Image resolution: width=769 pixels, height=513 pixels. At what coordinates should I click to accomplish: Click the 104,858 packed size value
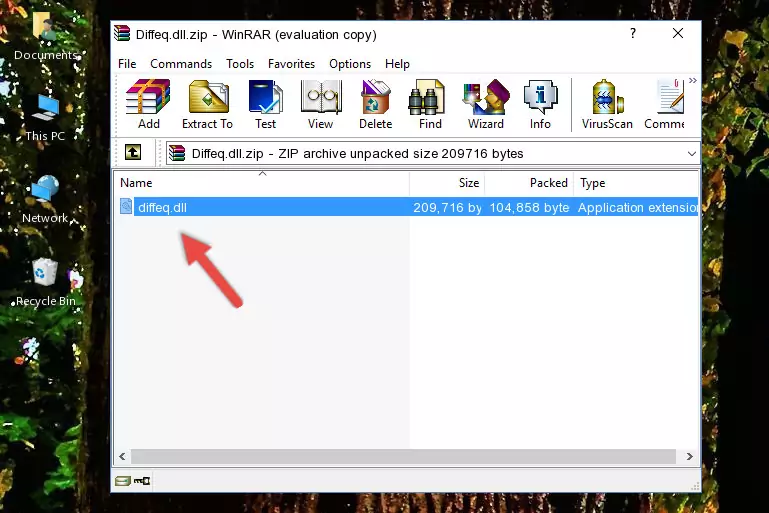(x=530, y=207)
